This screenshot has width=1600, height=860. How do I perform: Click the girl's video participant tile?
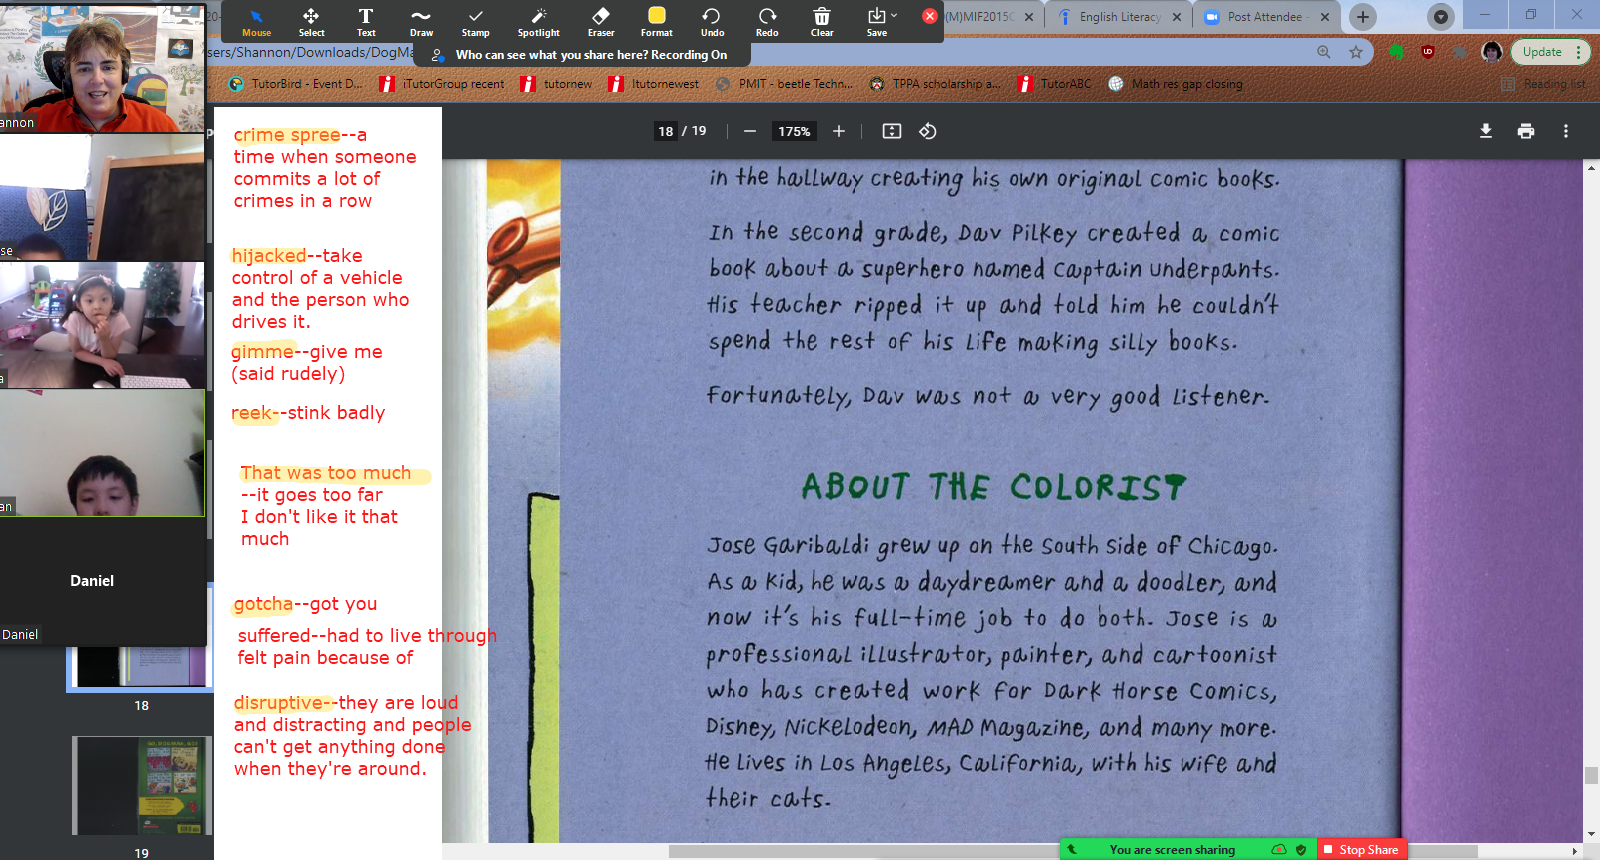(x=103, y=325)
